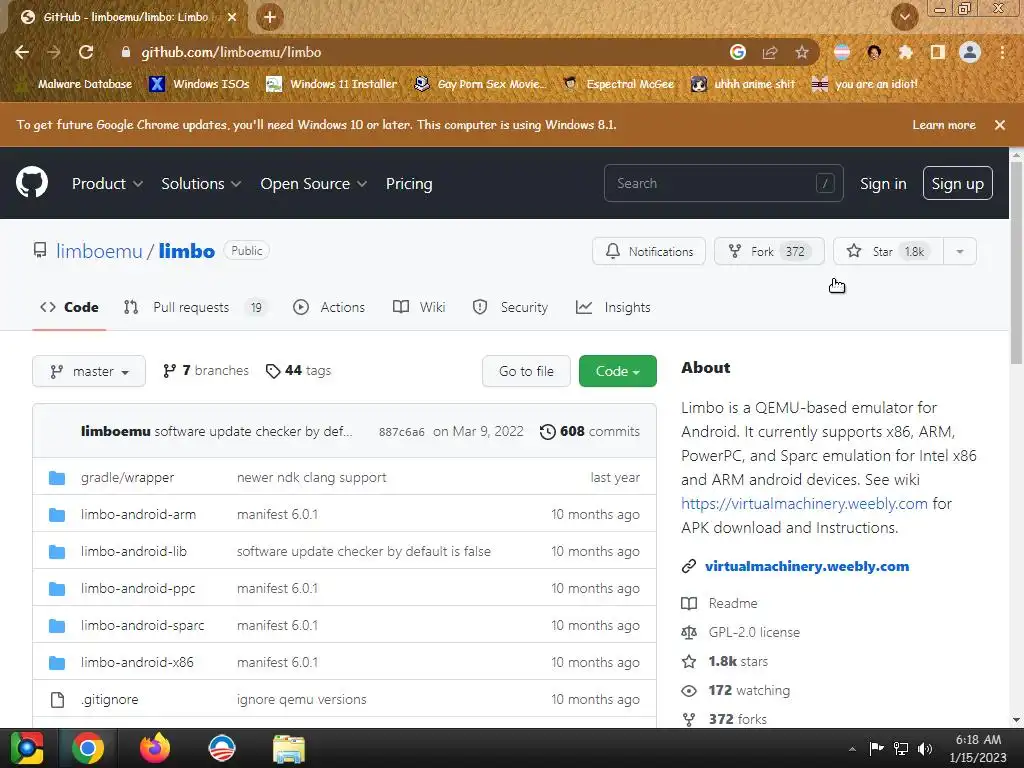1024x768 pixels.
Task: Focus the GitHub search field
Action: [x=724, y=184]
